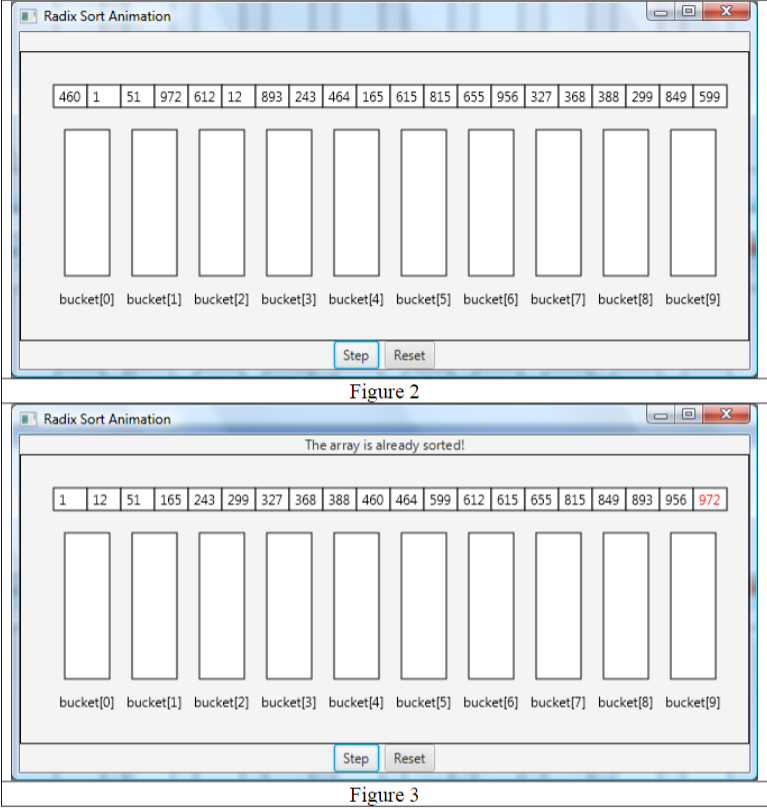Click cell 972 in Figure 2 array
Image resolution: width=767 pixels, height=809 pixels.
[x=171, y=96]
